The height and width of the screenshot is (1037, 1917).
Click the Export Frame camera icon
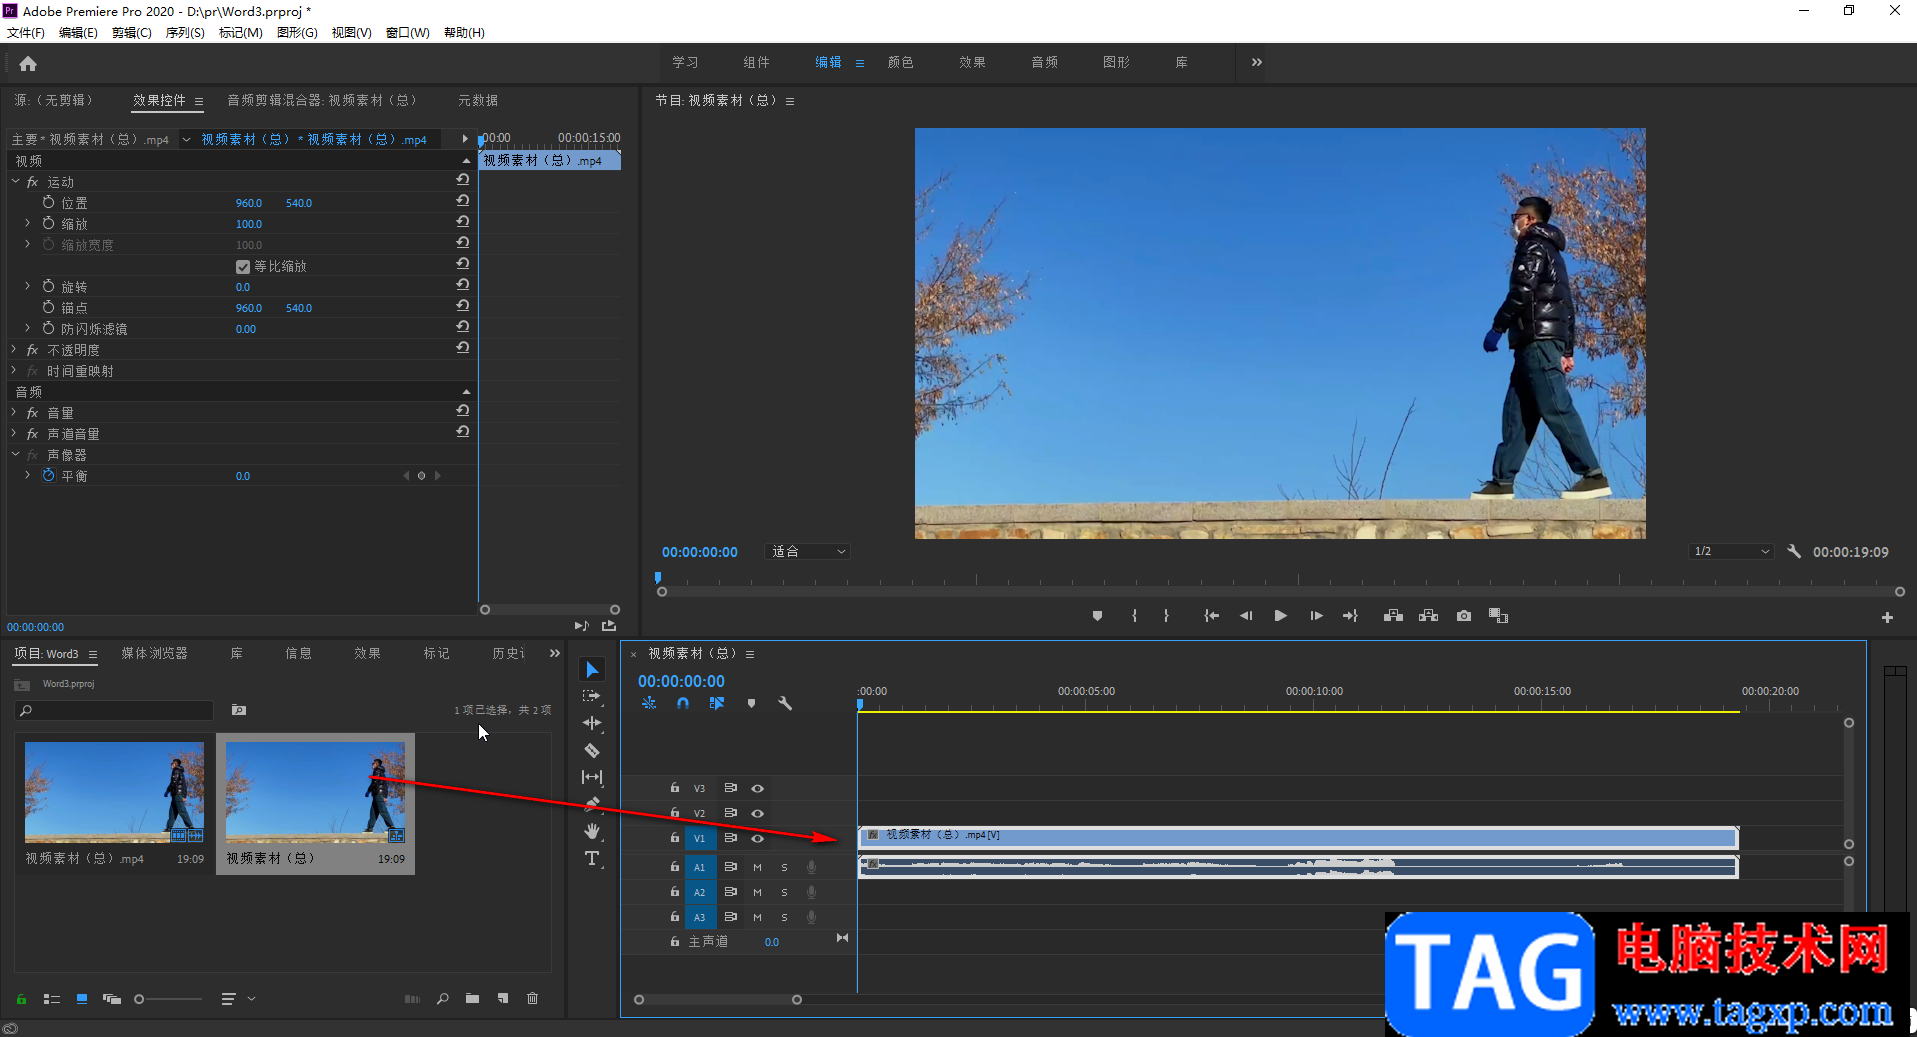coord(1463,616)
